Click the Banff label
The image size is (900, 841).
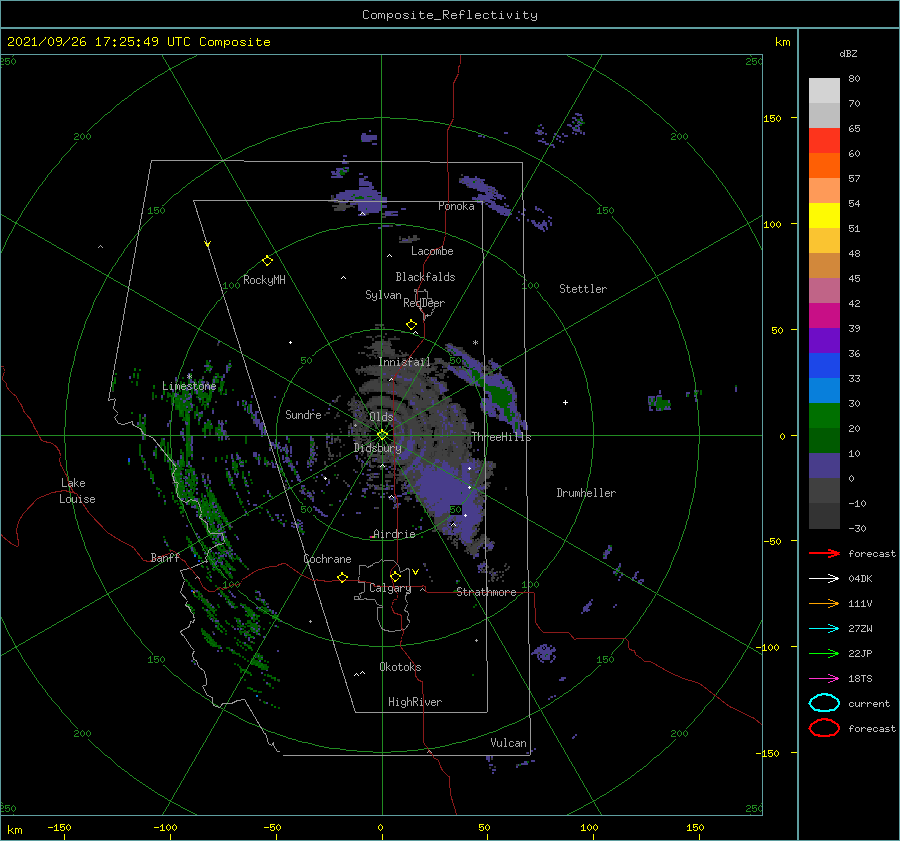pyautogui.click(x=165, y=557)
